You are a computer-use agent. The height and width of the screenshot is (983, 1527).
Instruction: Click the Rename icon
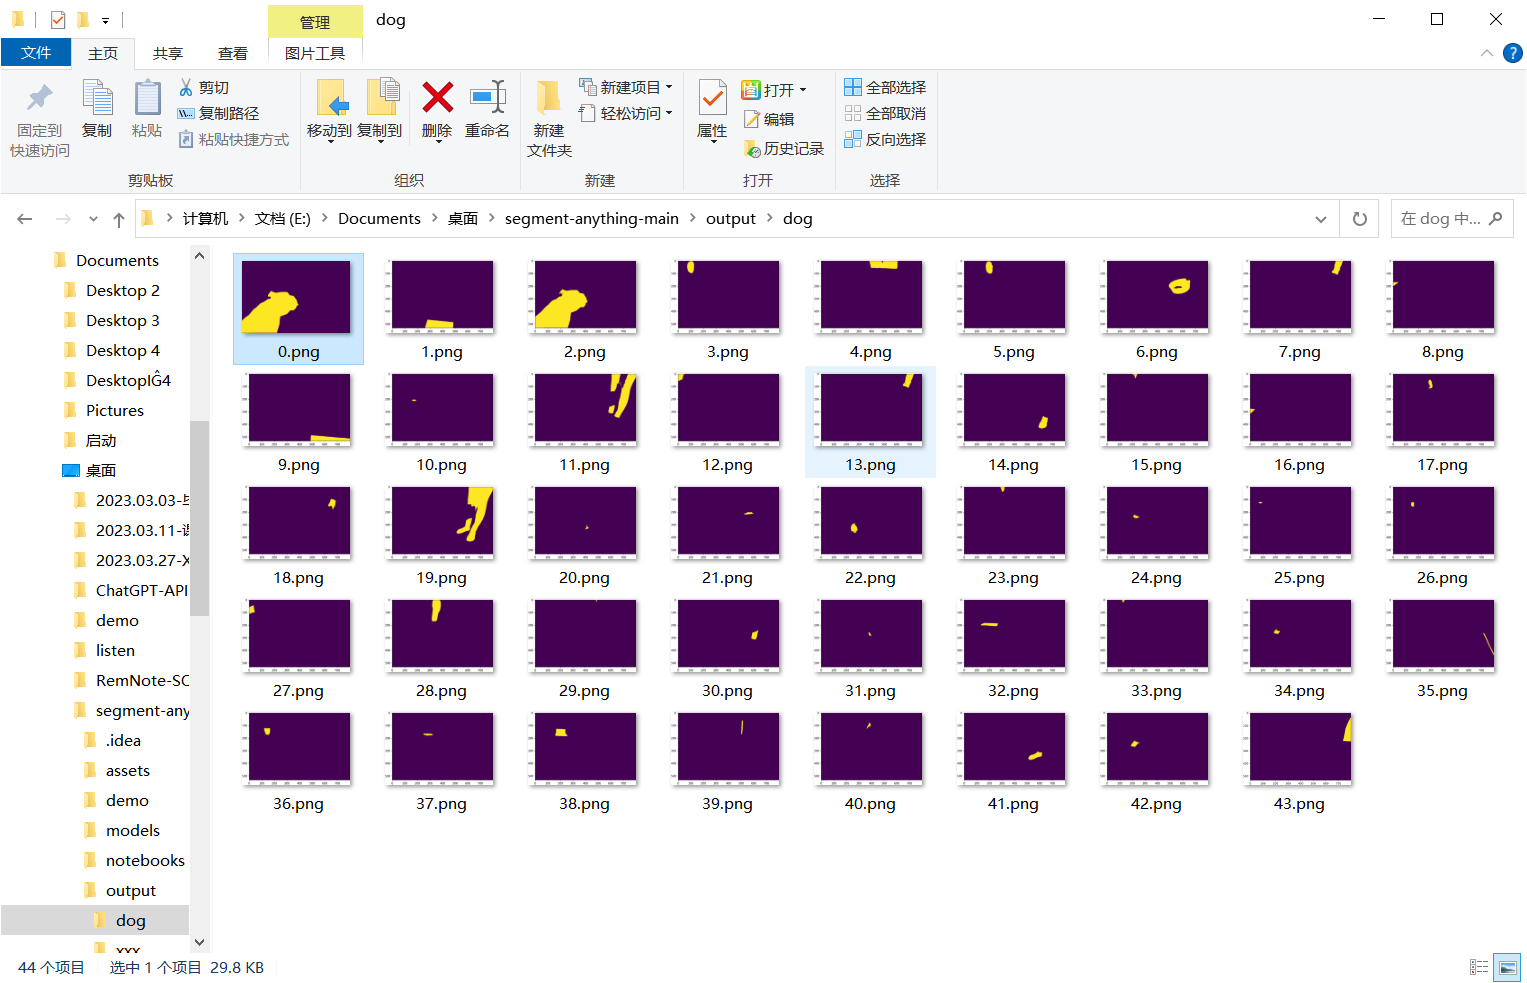coord(488,98)
